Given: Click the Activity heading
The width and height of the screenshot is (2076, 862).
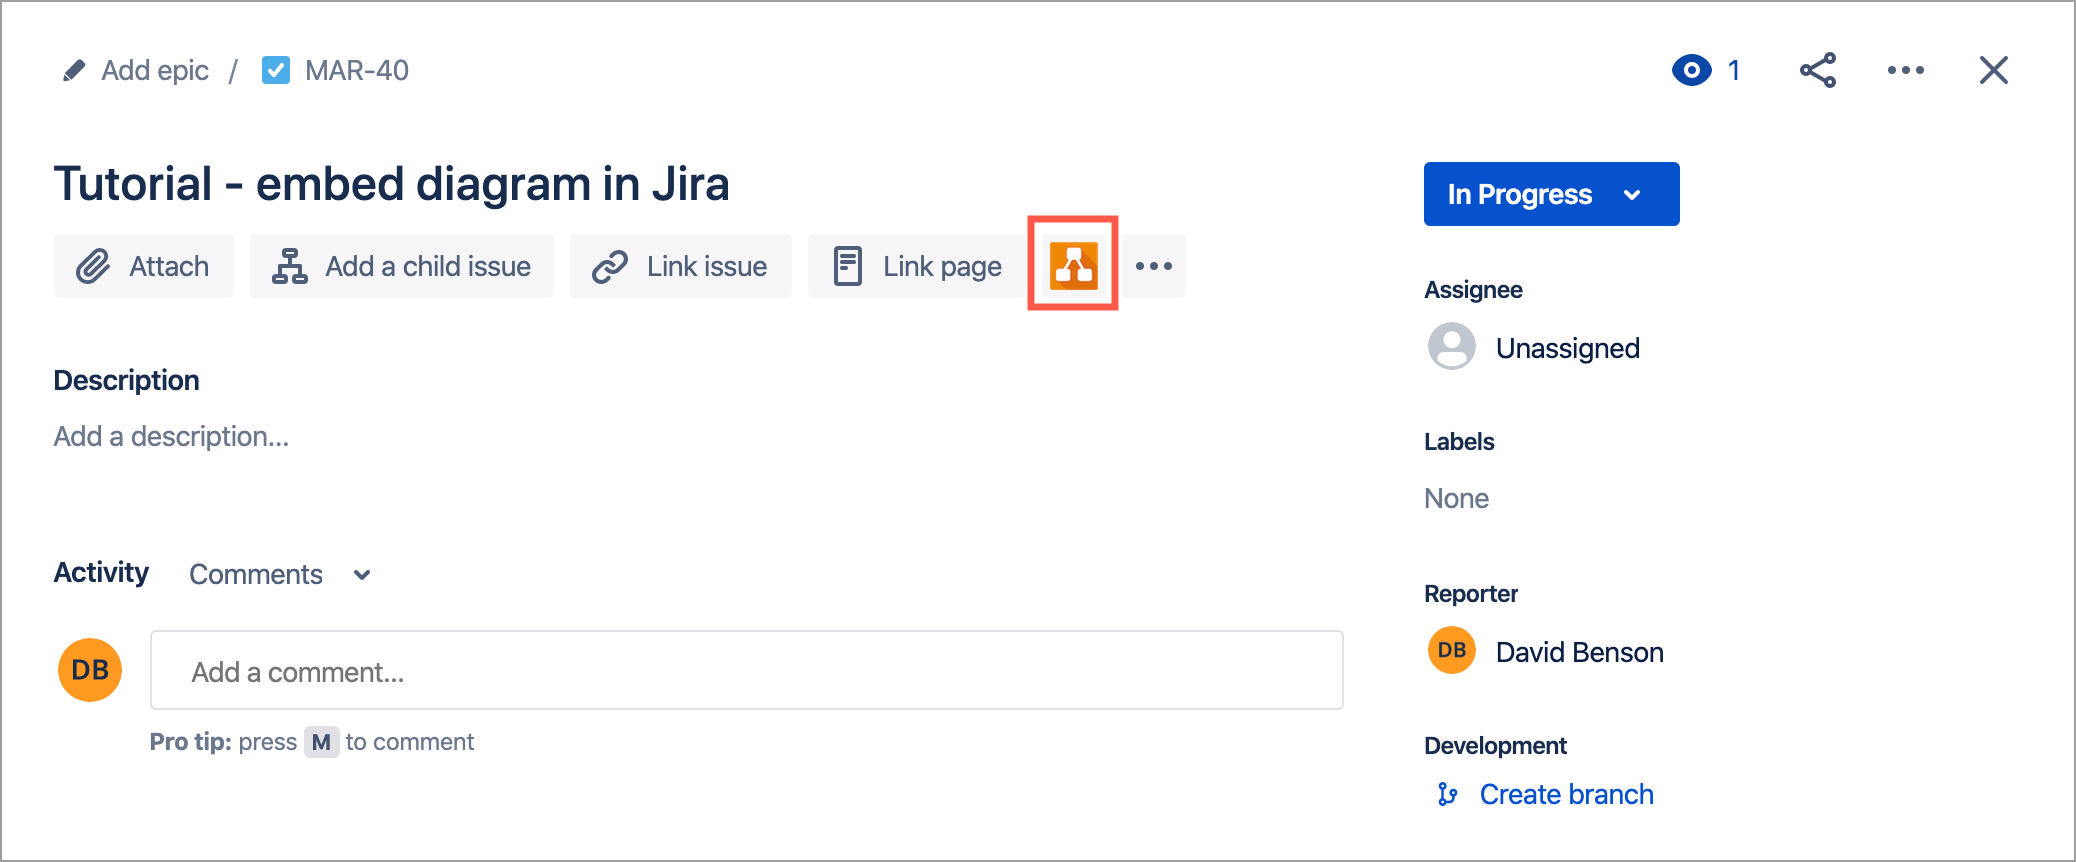Looking at the screenshot, I should point(101,572).
